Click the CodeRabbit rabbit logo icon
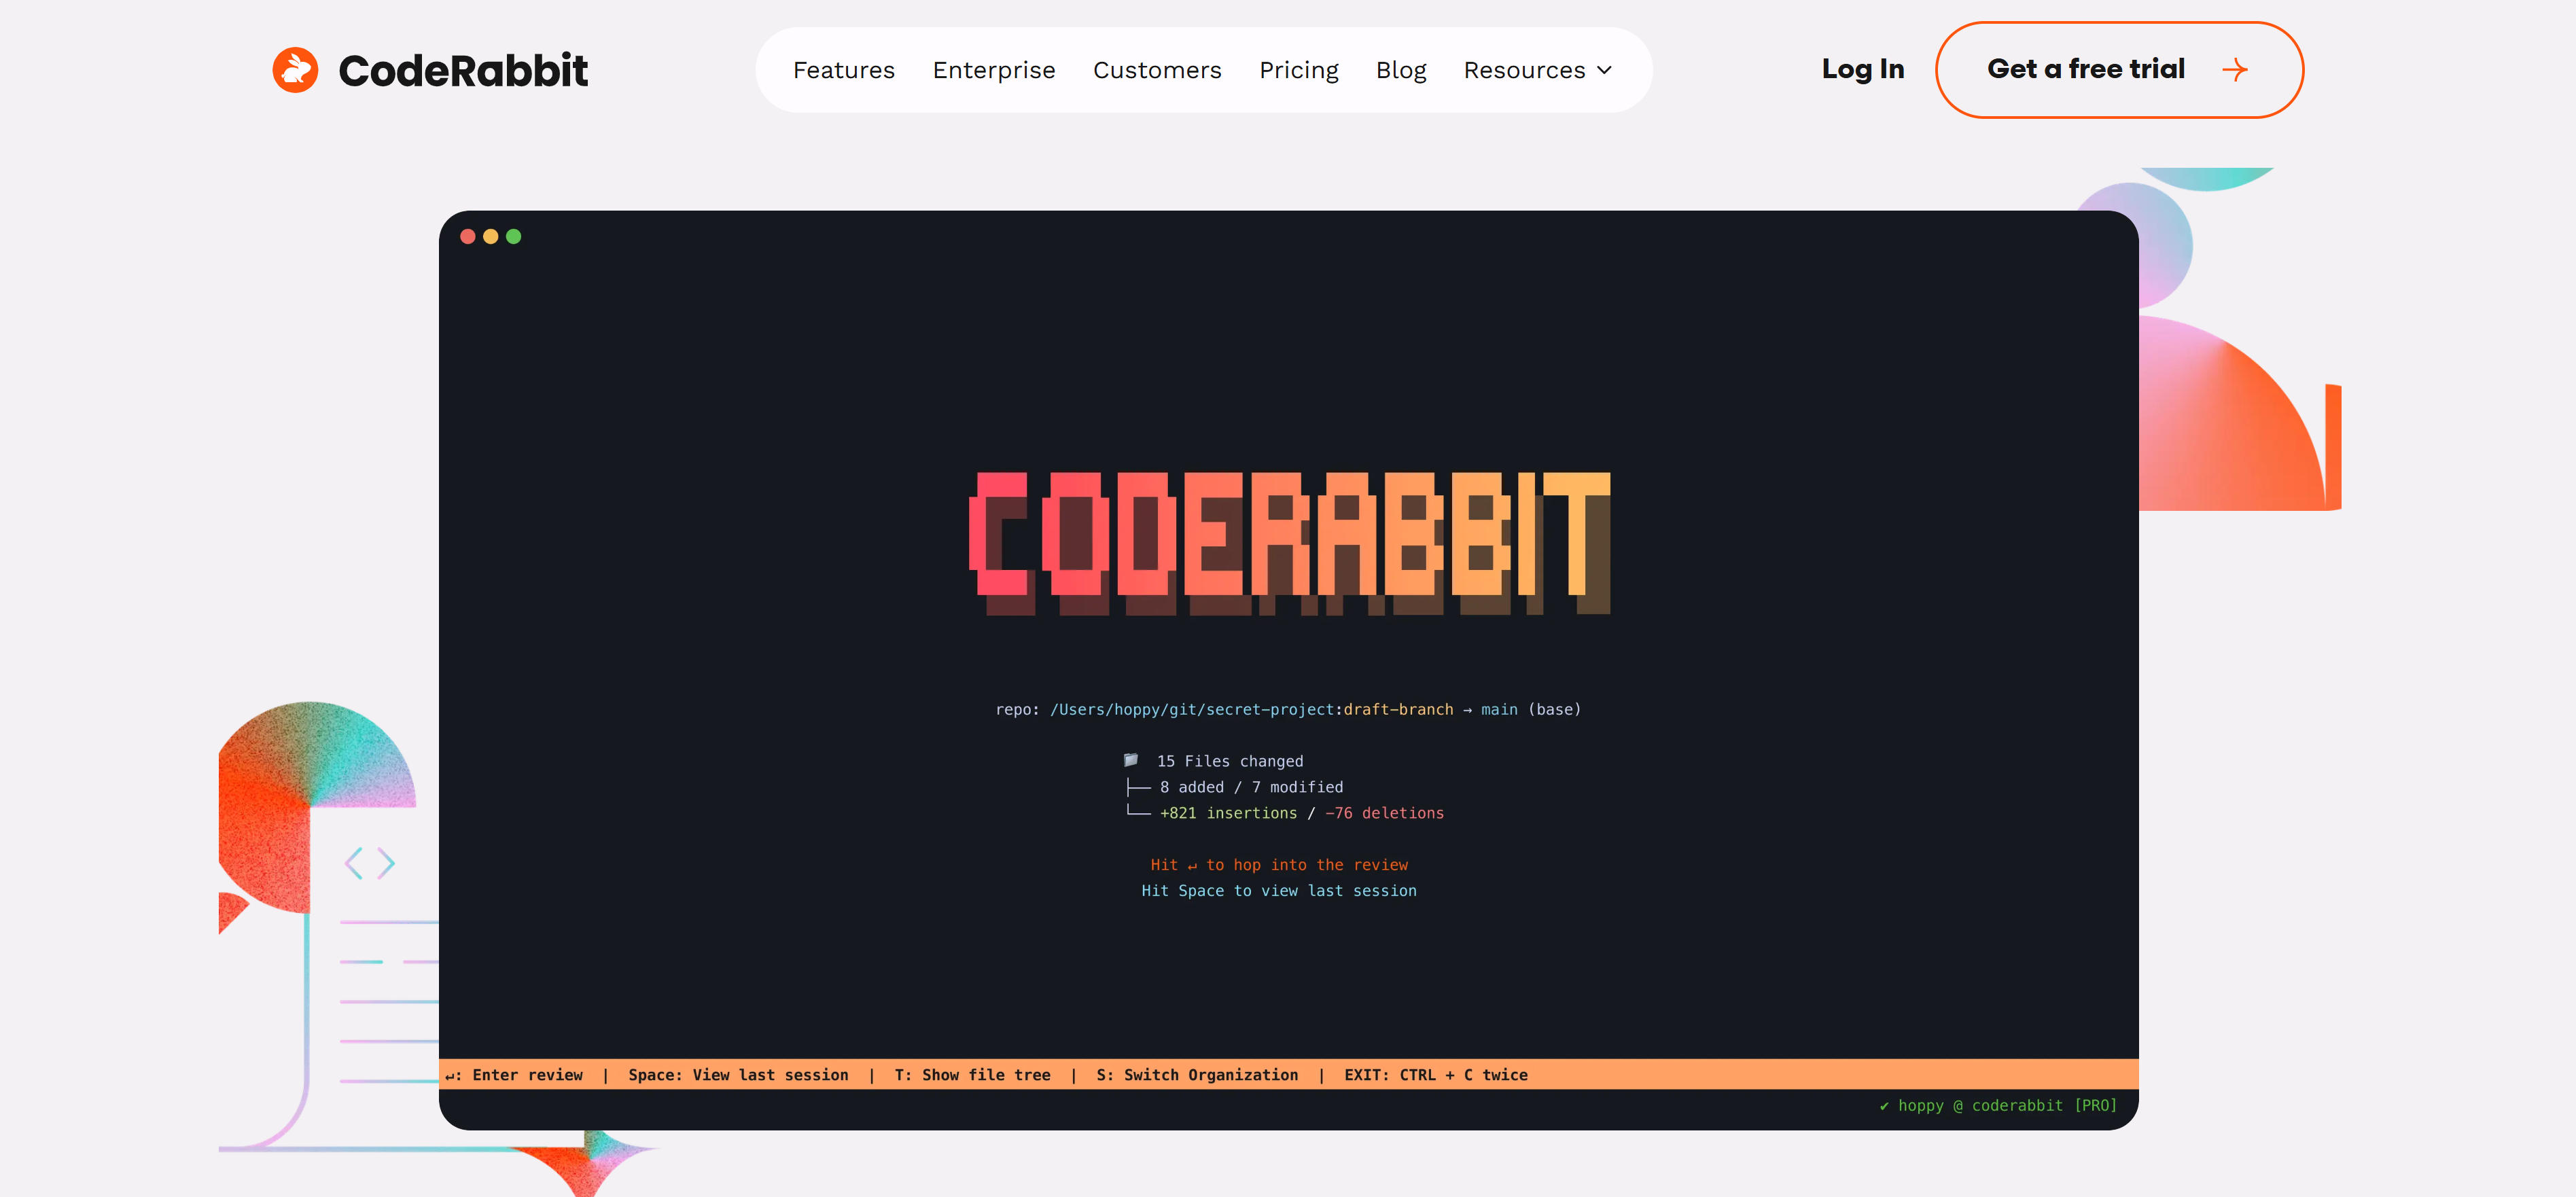This screenshot has height=1197, width=2576. 297,69
